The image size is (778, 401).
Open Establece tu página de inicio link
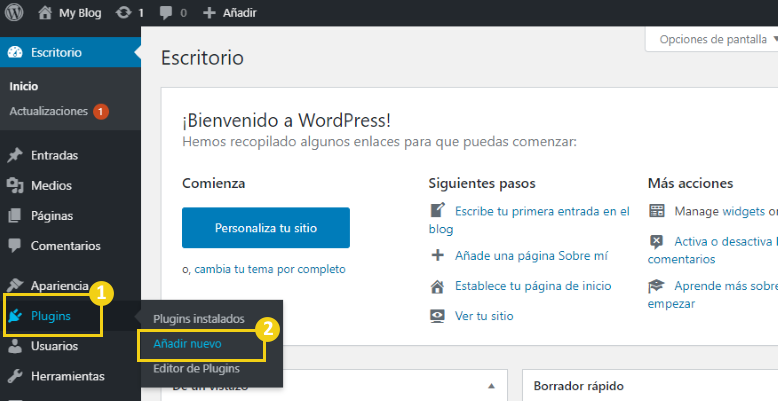[533, 286]
